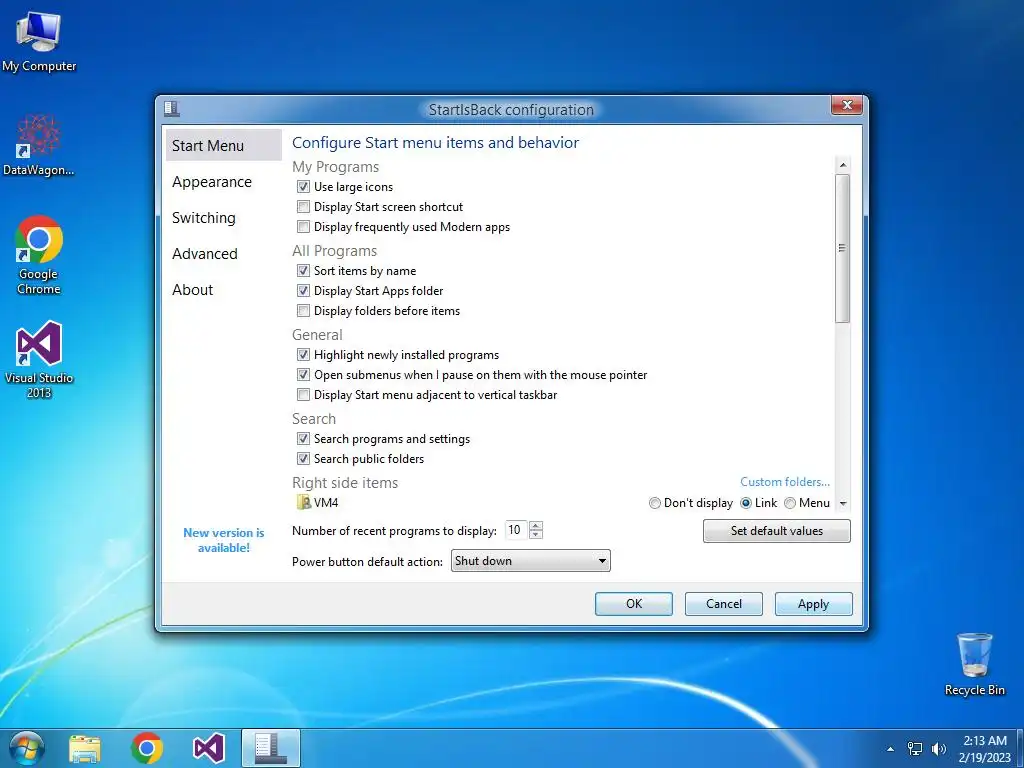Open the volume speaker tray icon
The image size is (1024, 768).
coord(939,749)
